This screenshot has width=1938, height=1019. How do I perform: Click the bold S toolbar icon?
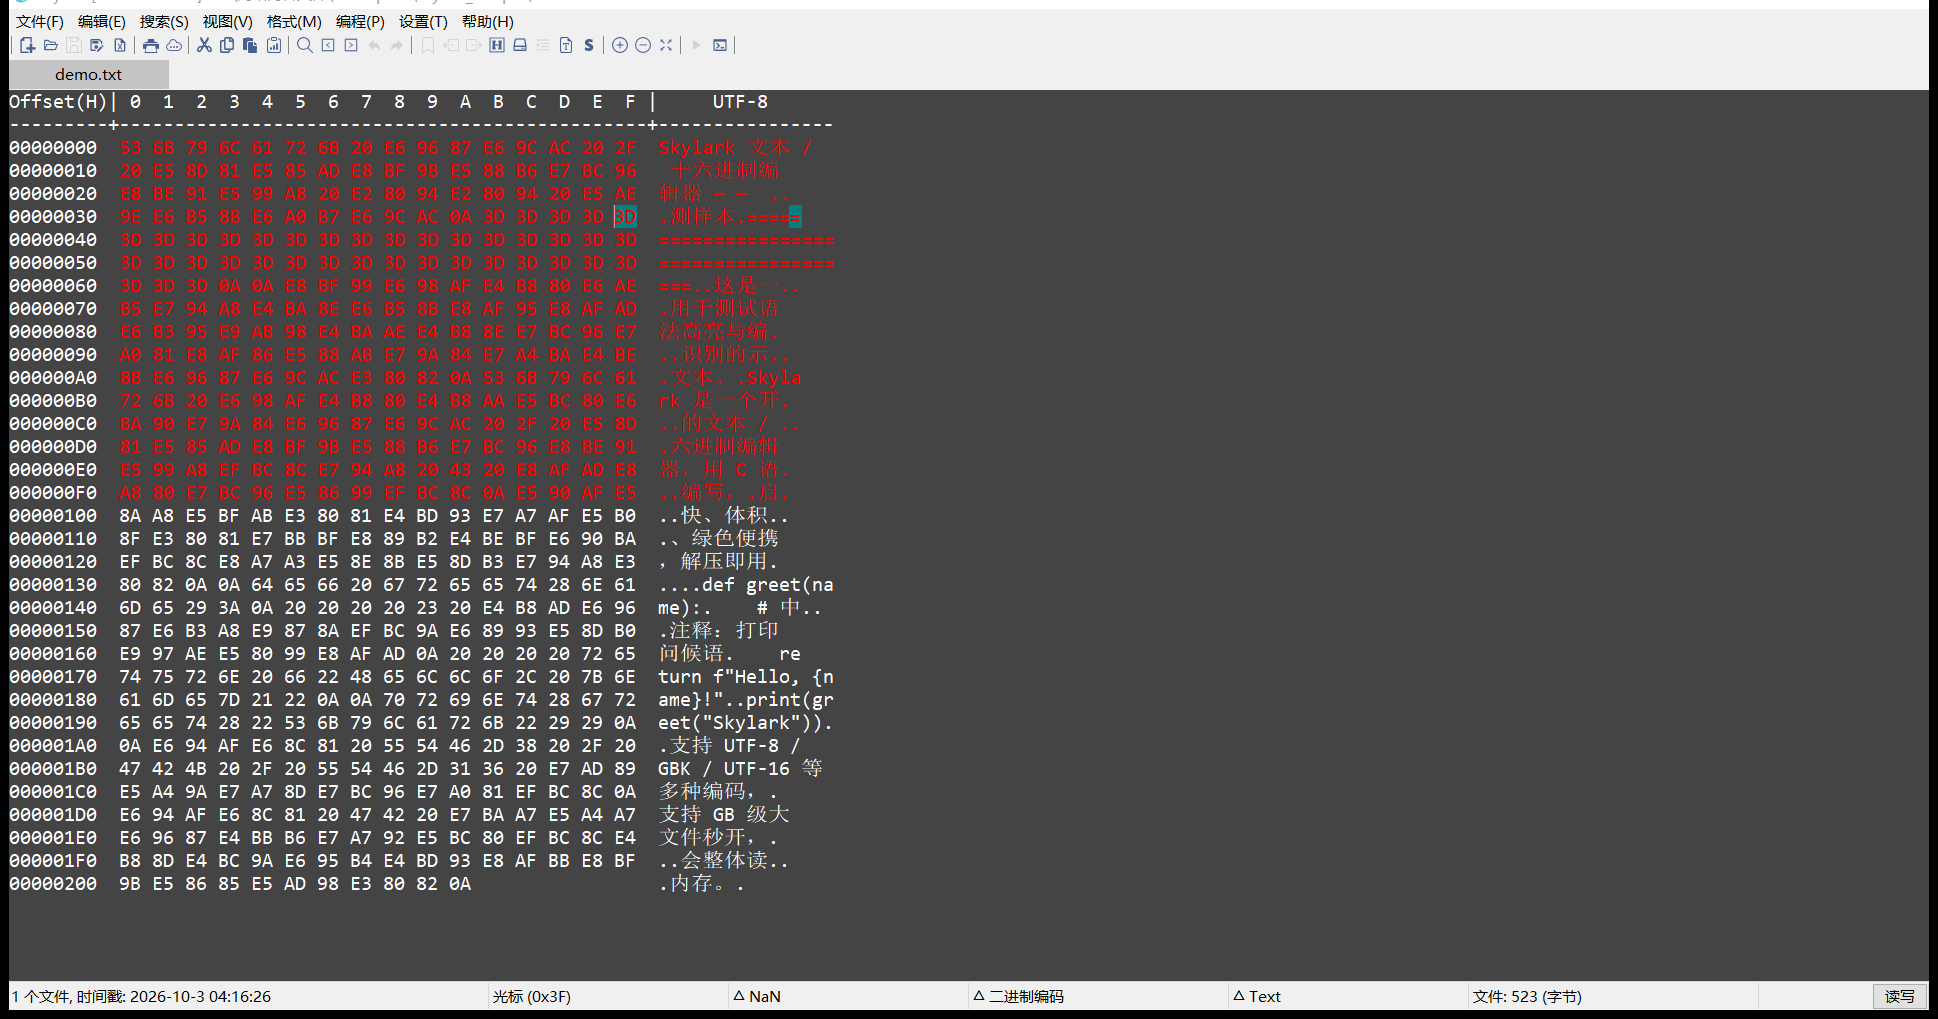[589, 45]
